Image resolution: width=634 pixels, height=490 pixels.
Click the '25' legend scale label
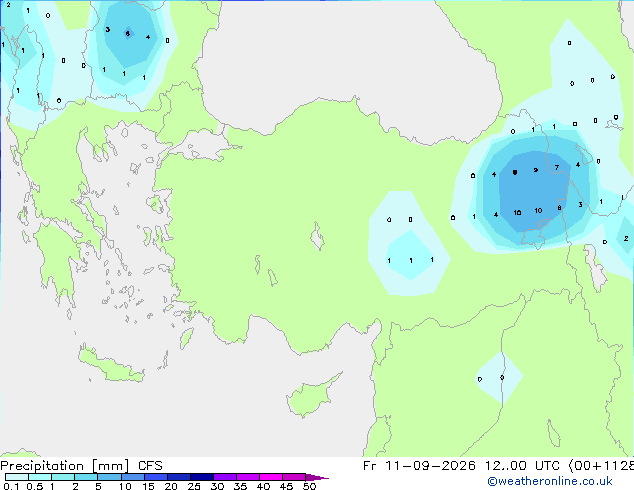pos(194,486)
